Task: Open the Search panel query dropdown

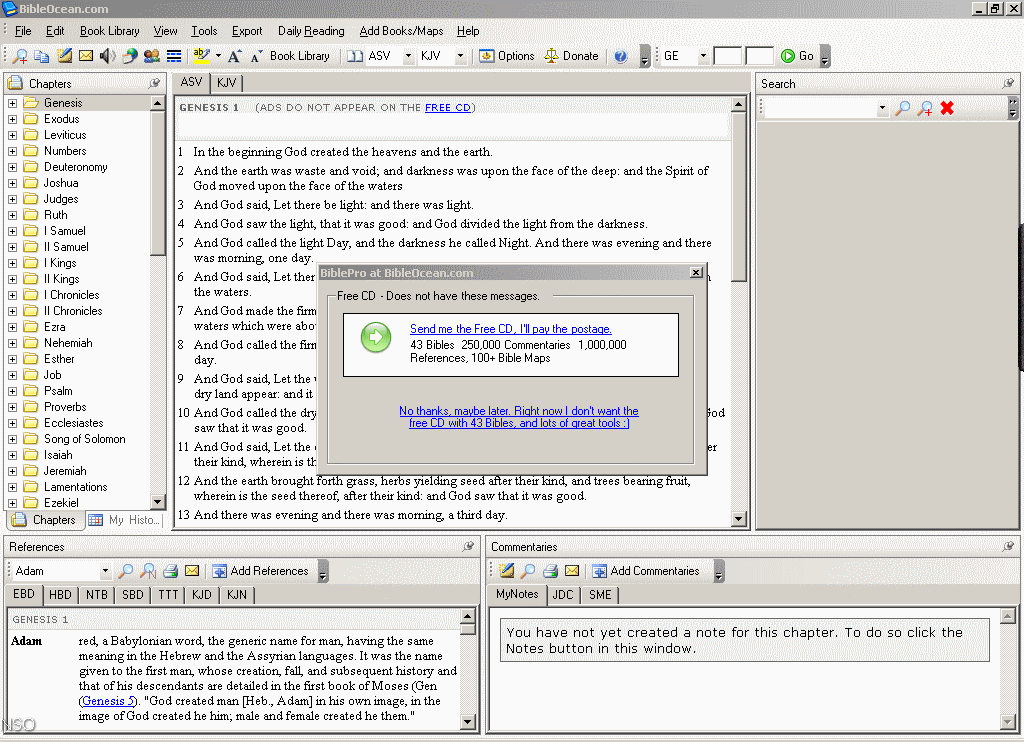Action: coord(882,108)
